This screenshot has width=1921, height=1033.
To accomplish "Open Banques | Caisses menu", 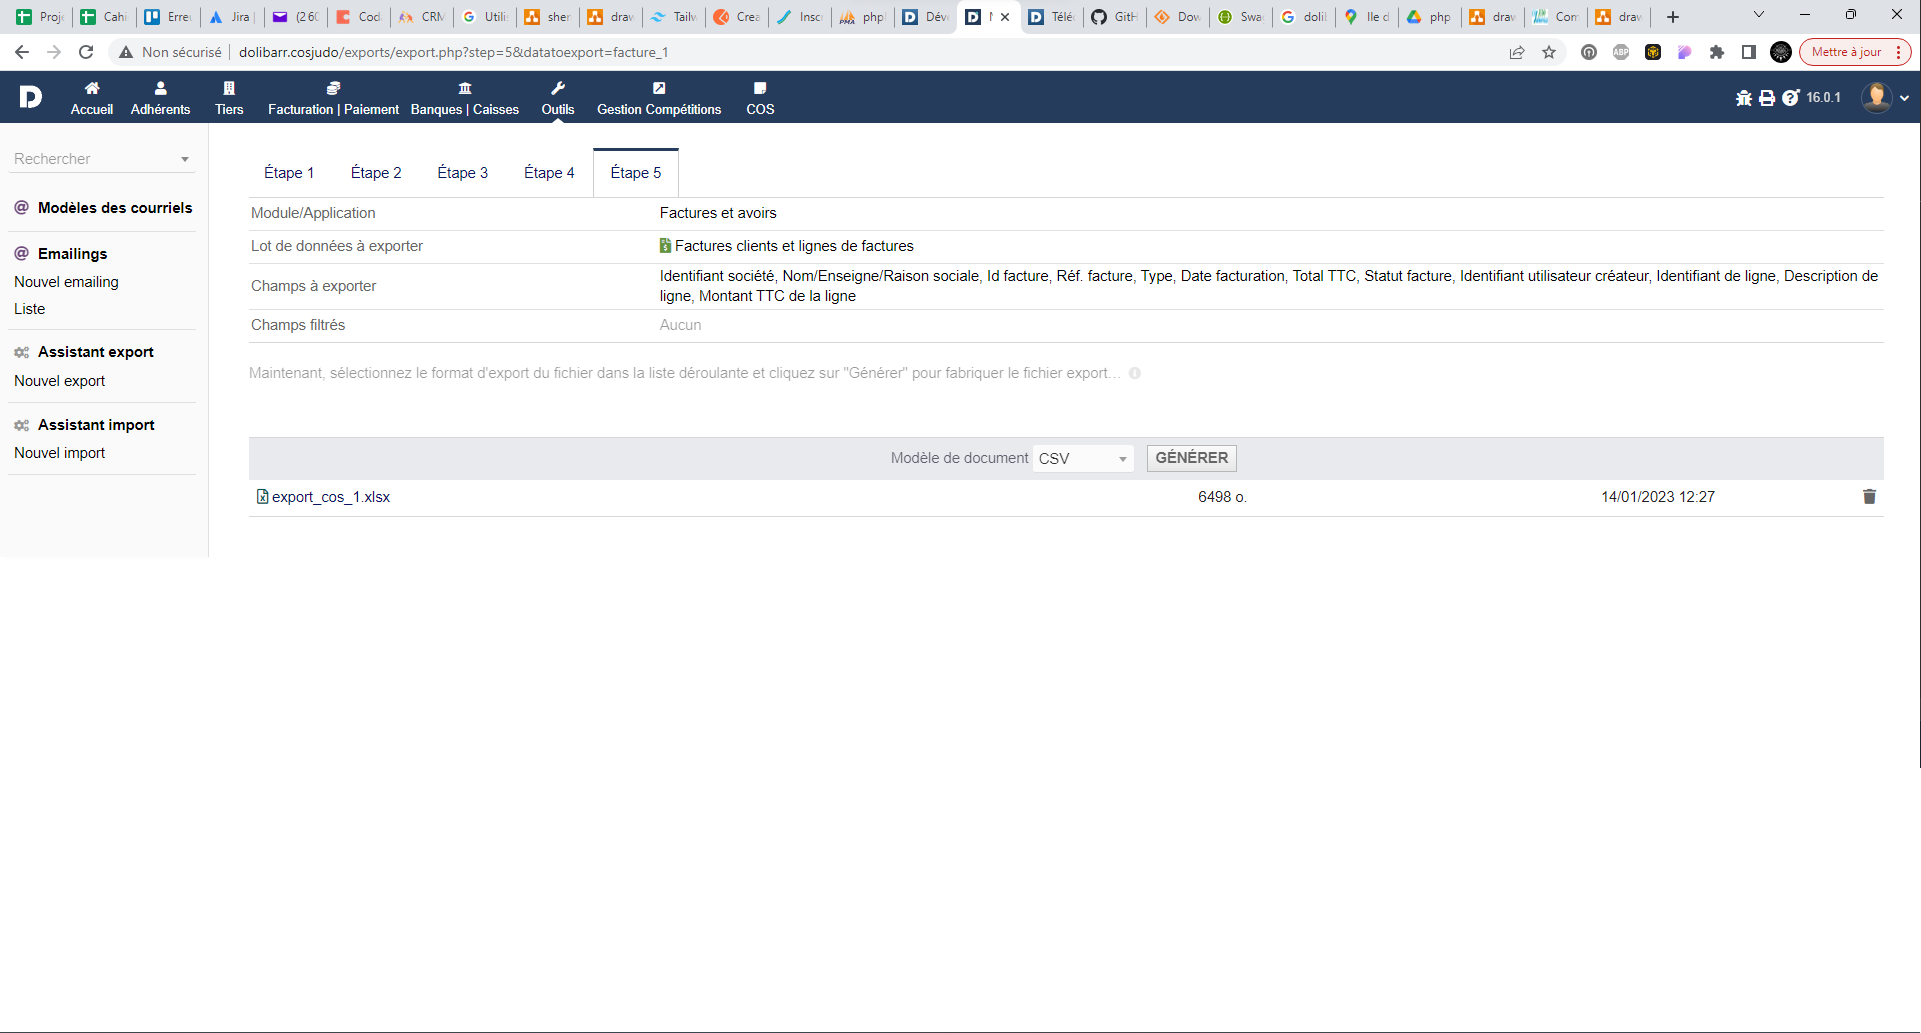I will tap(465, 98).
